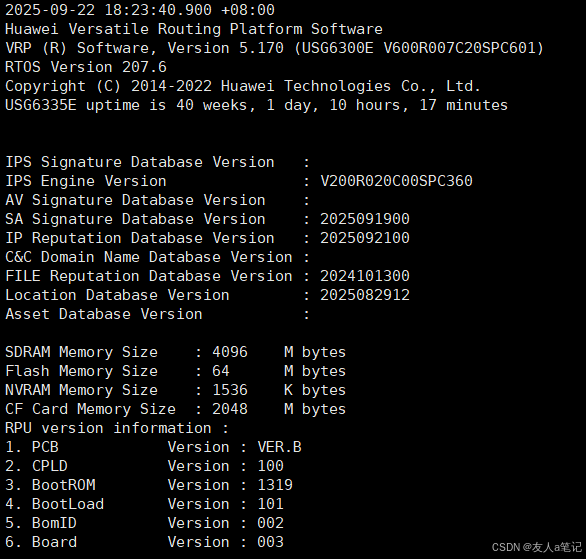Click '2. CPLD' row label
The width and height of the screenshot is (586, 559).
[36, 466]
